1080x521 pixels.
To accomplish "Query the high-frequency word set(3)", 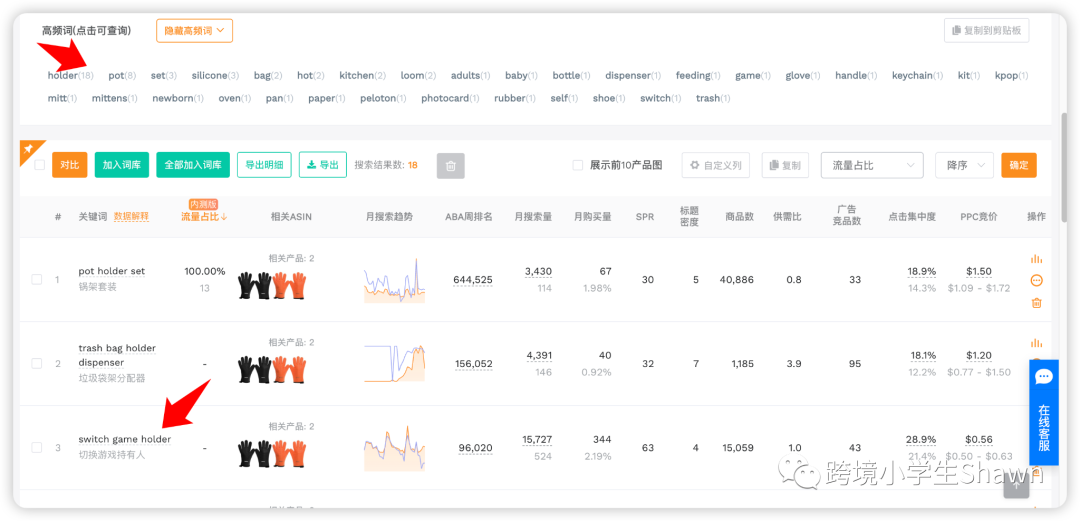I will (164, 76).
